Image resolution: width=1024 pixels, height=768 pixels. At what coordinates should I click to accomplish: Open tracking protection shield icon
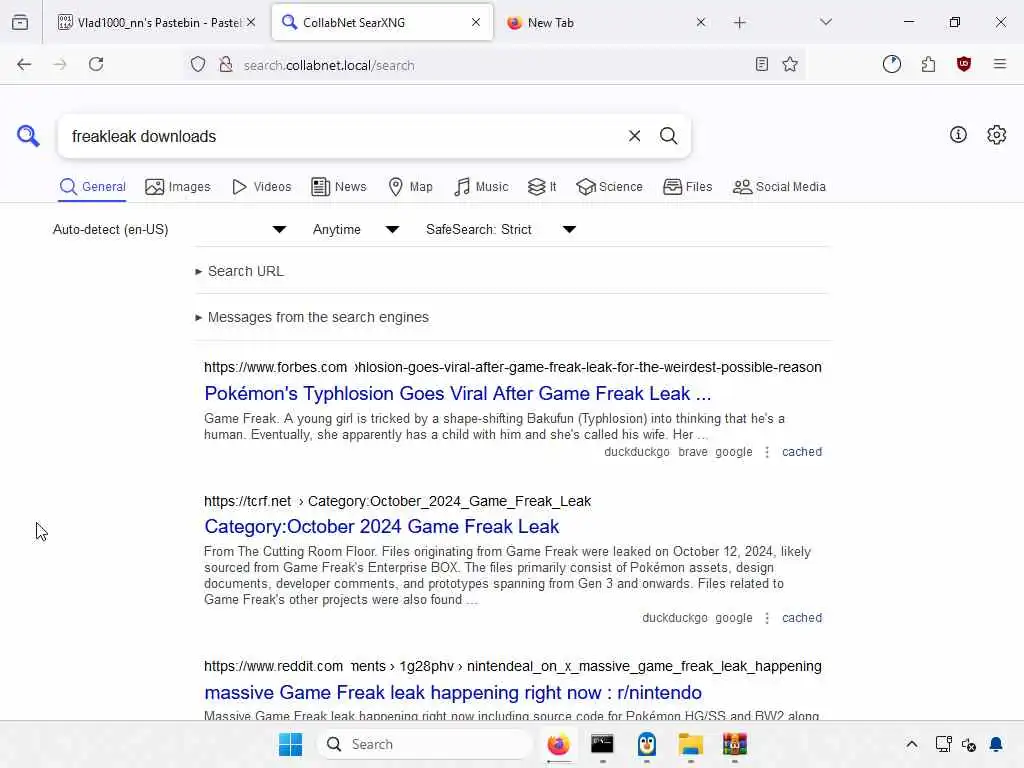point(198,64)
